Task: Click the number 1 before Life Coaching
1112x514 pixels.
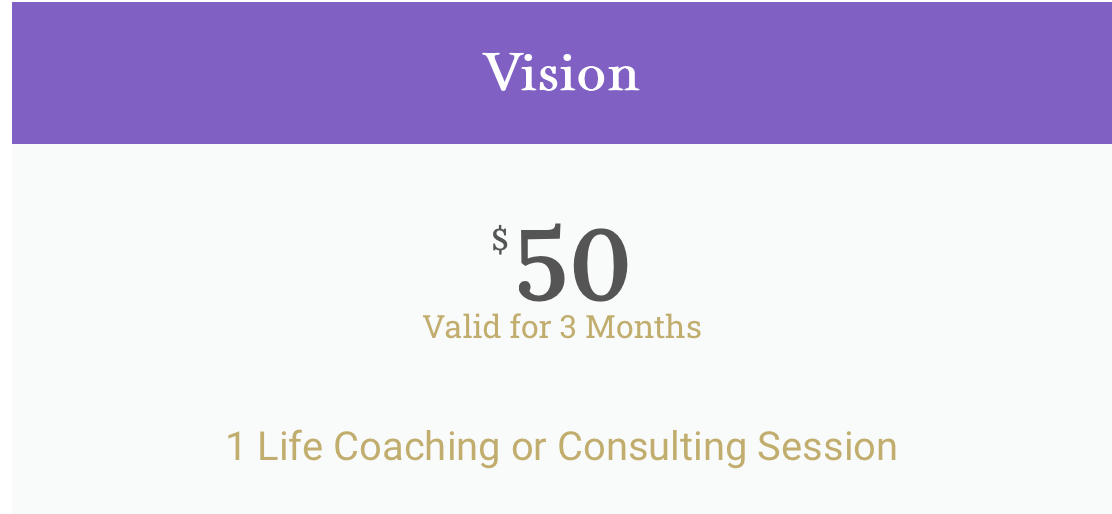Action: (235, 446)
